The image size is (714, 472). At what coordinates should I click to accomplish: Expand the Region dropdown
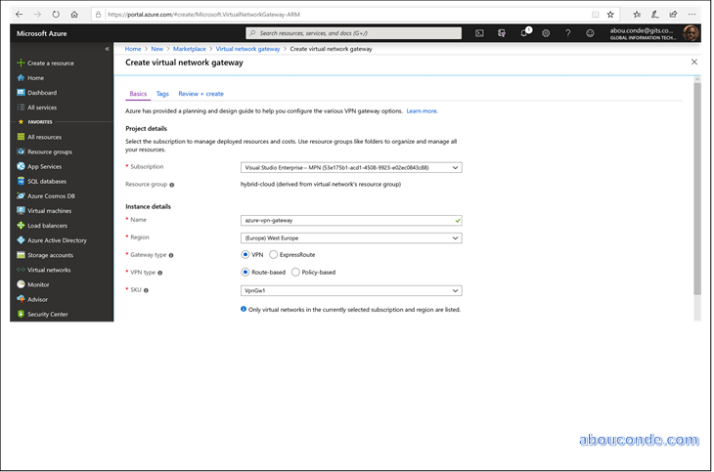[x=351, y=238]
